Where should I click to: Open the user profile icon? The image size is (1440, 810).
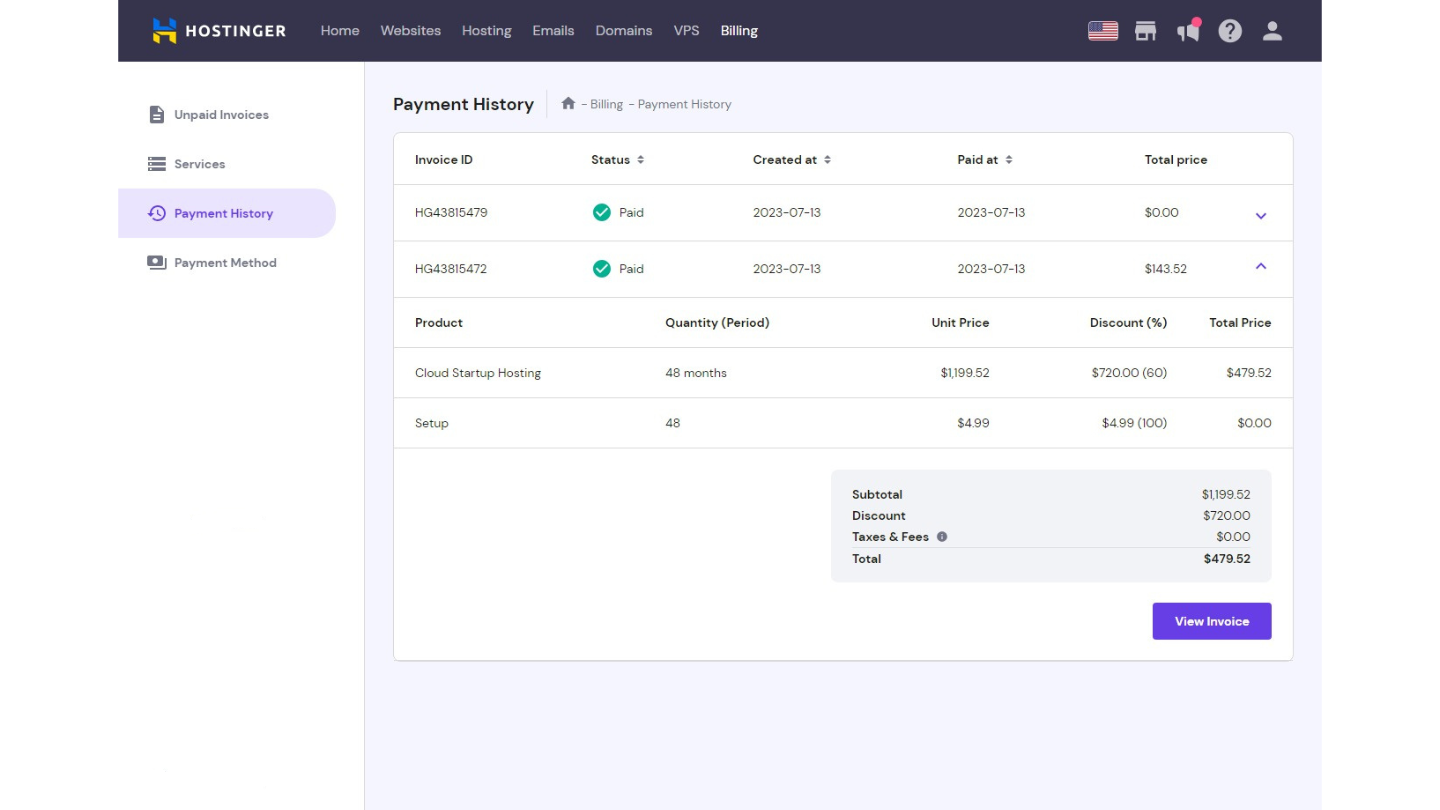coord(1272,31)
